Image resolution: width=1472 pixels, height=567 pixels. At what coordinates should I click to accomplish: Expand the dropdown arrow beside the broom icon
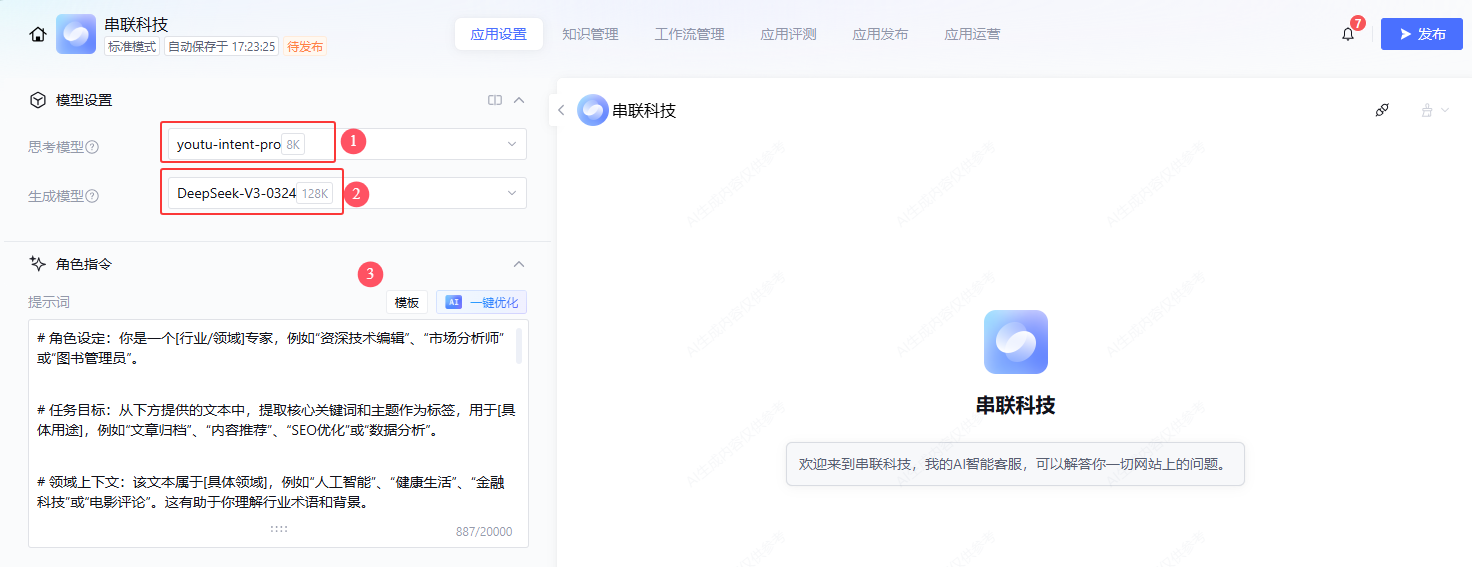coord(1445,110)
